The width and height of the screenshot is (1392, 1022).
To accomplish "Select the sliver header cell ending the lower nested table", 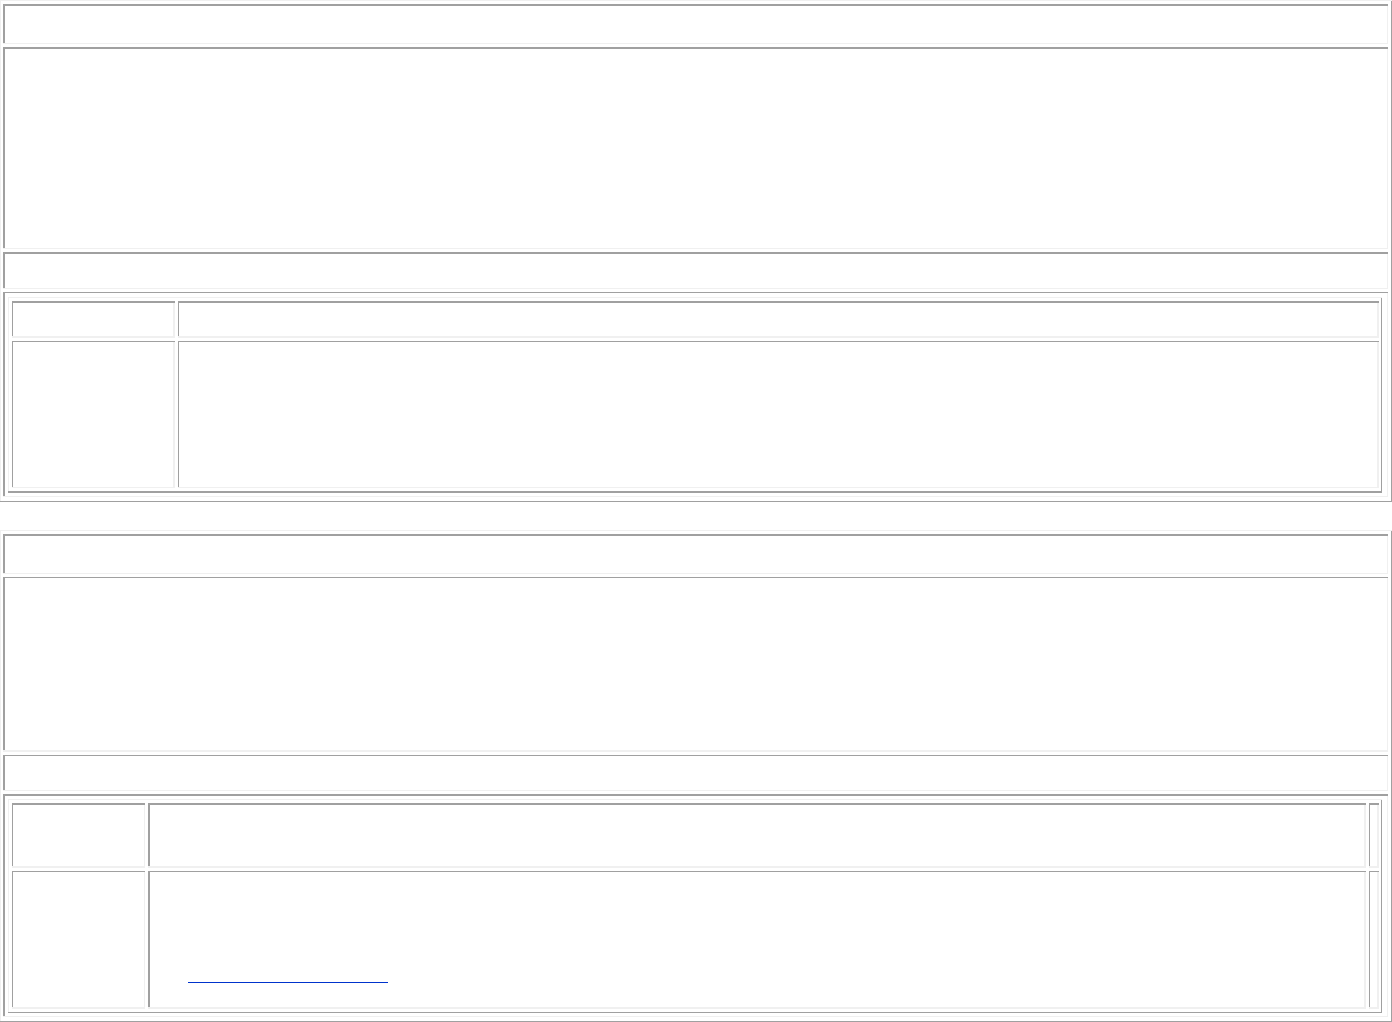I will [x=1374, y=835].
